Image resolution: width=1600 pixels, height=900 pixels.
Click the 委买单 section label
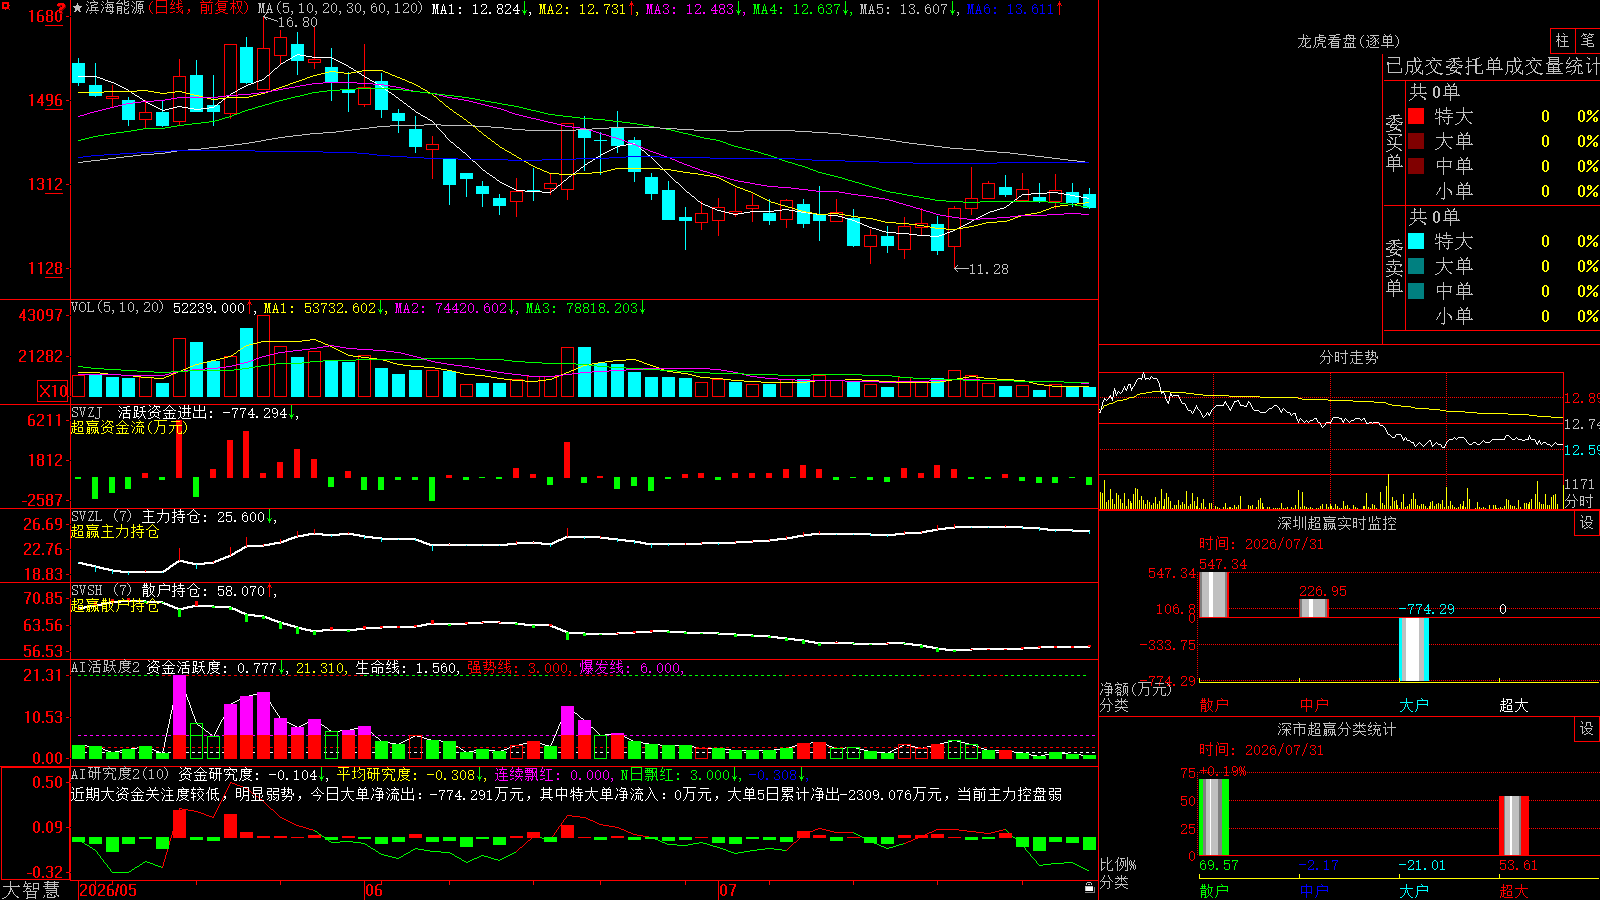(1394, 143)
